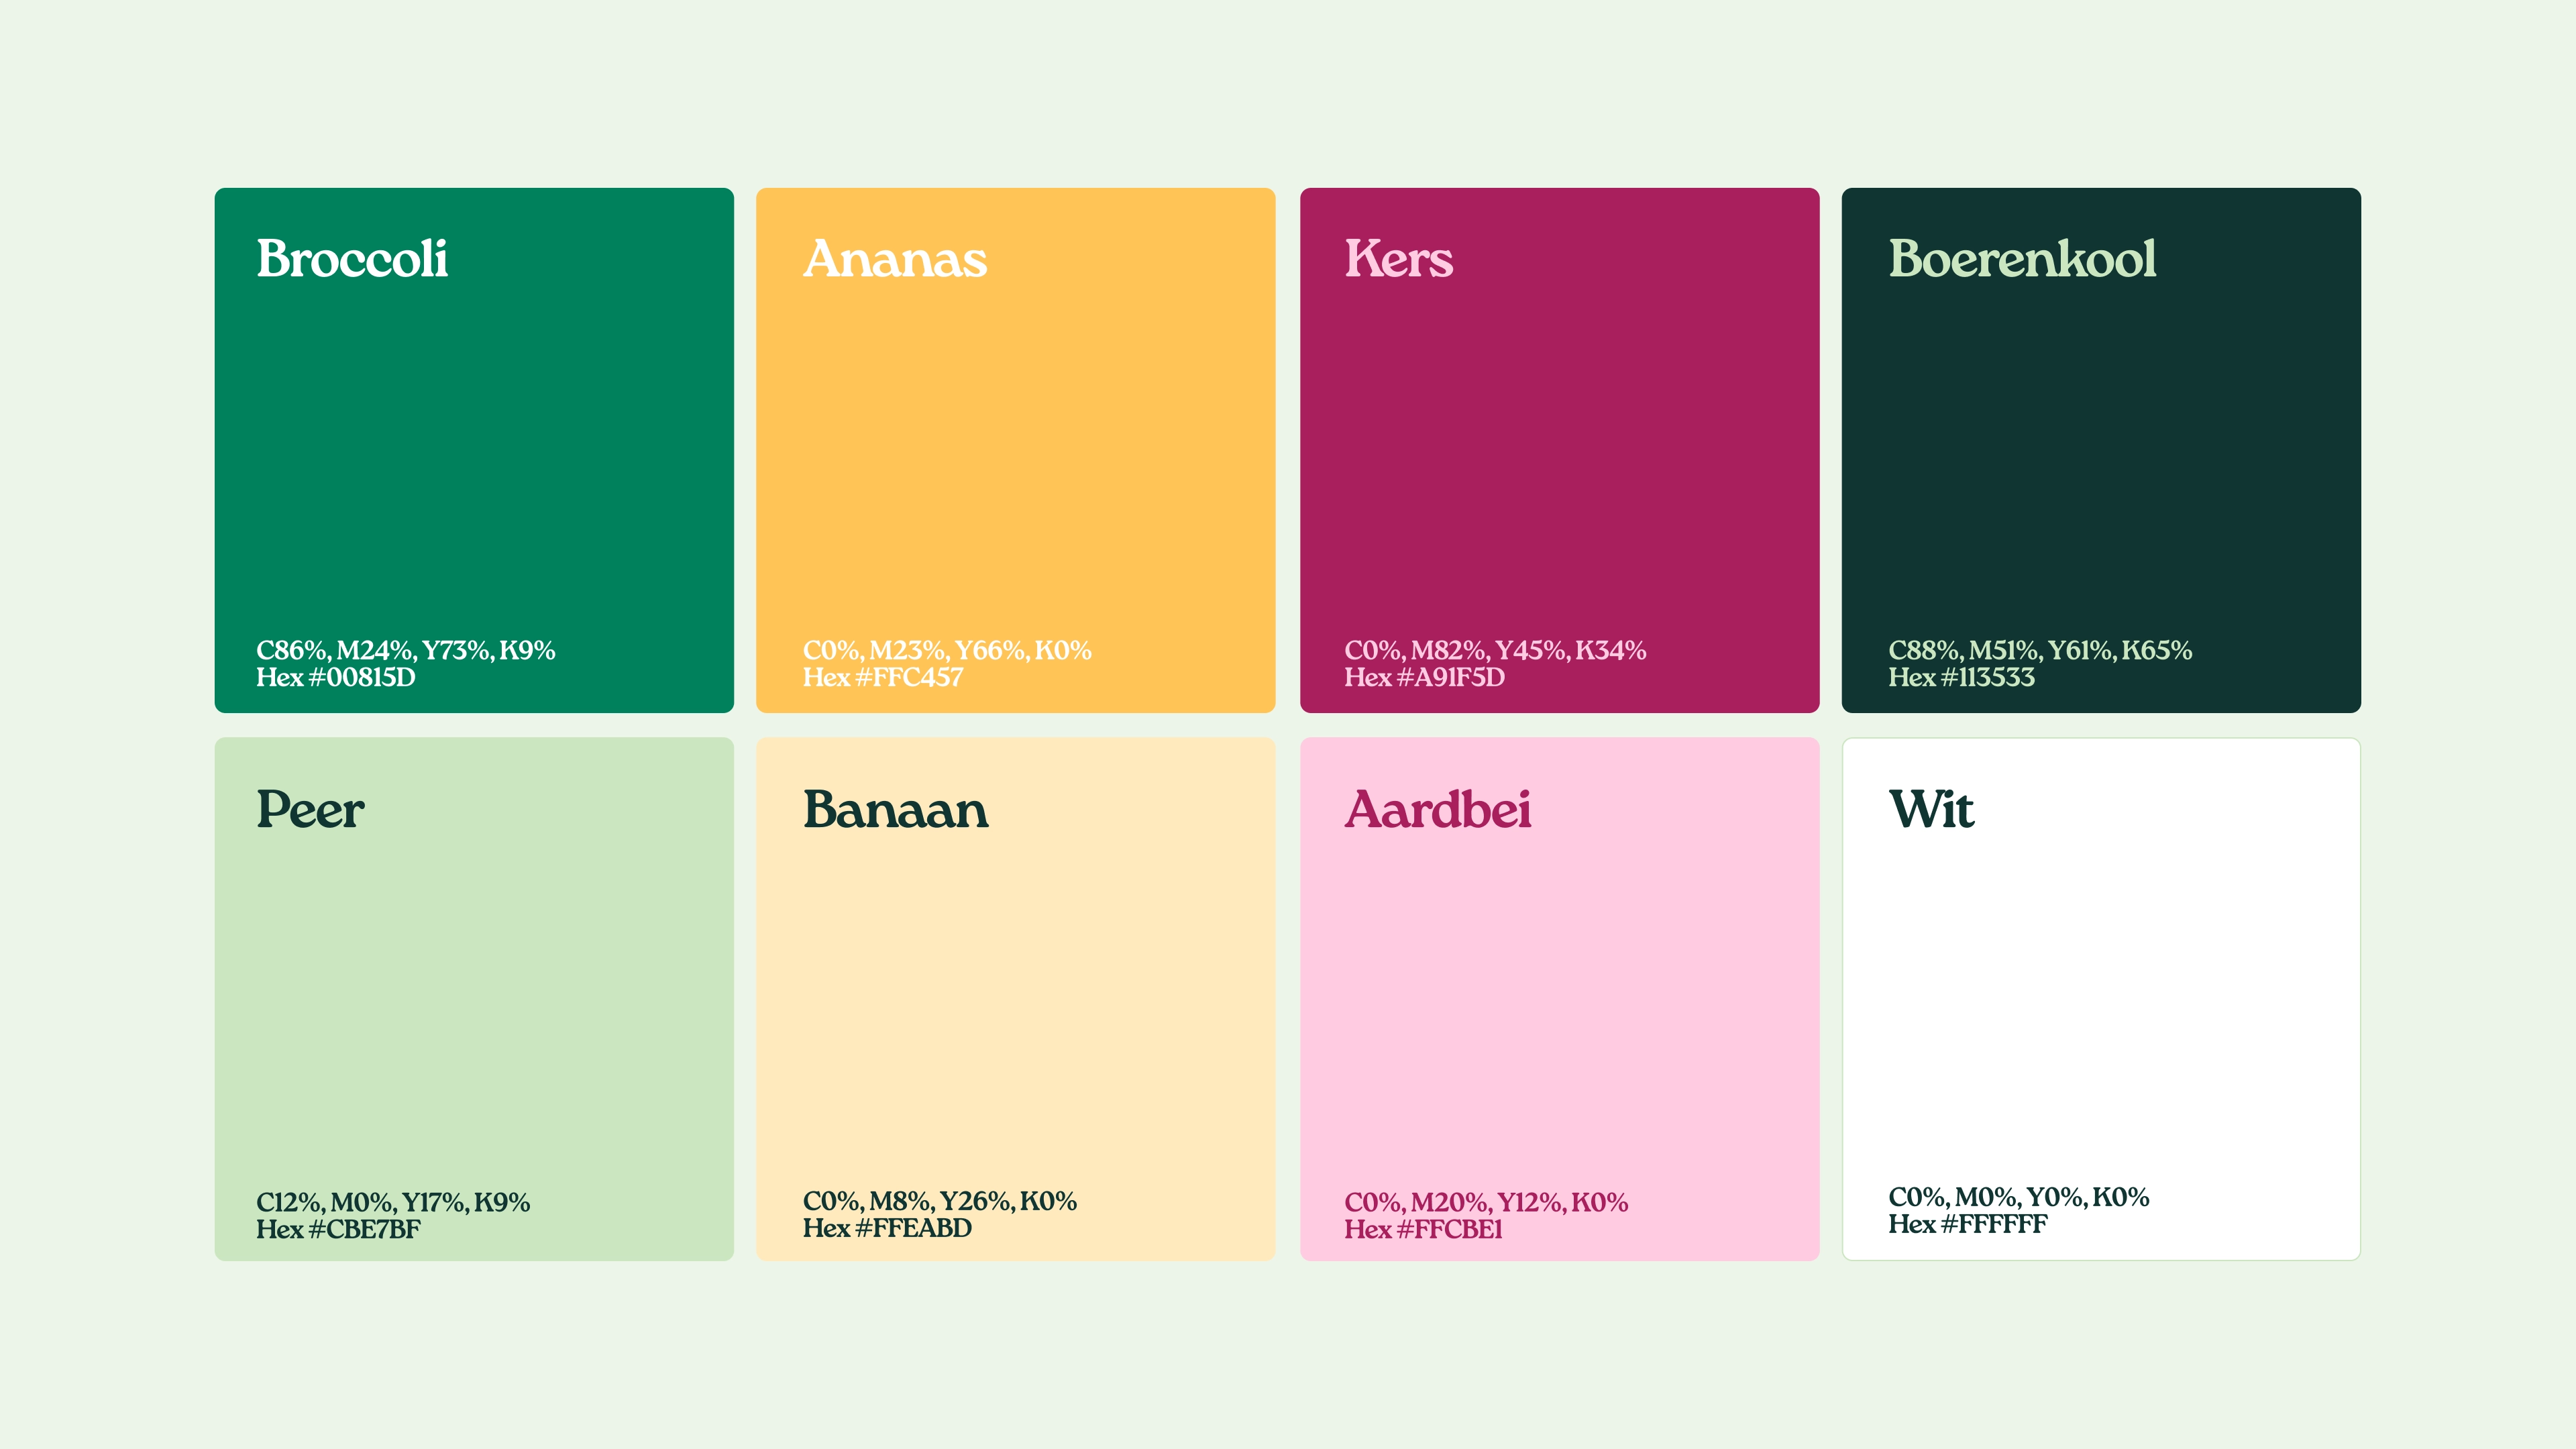Click the text 'Hex #FFC457'
Image resolution: width=2576 pixels, height=1449 pixels.
883,678
